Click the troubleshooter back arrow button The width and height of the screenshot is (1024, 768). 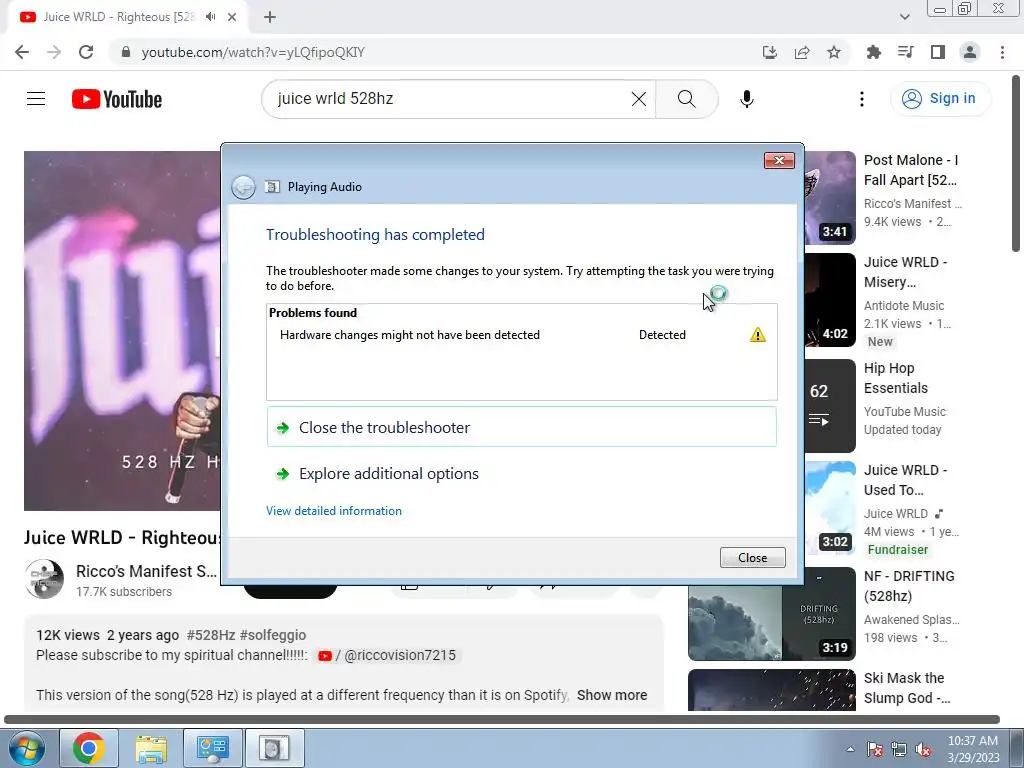[x=244, y=187]
